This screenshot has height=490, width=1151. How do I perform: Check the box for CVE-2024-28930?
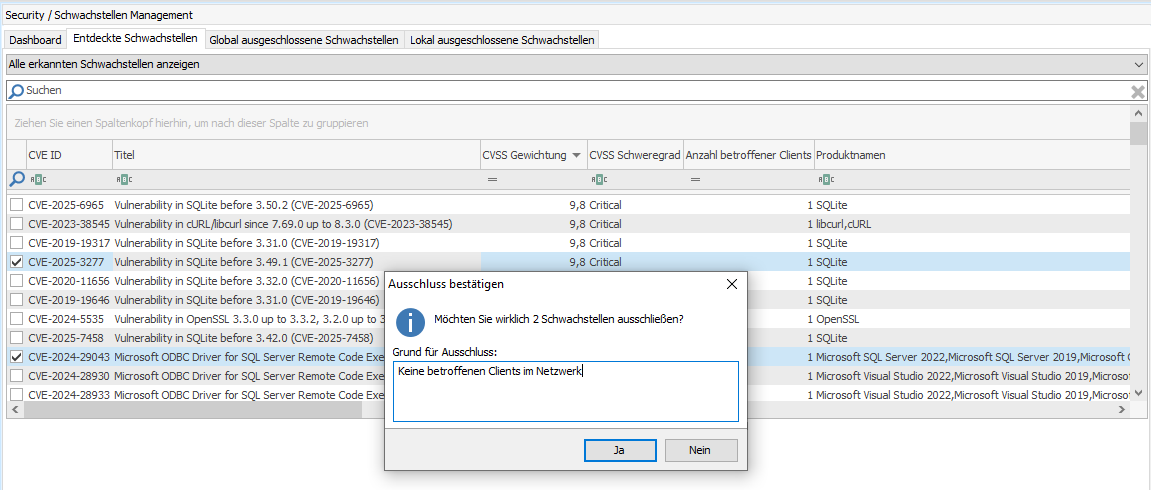[x=17, y=376]
